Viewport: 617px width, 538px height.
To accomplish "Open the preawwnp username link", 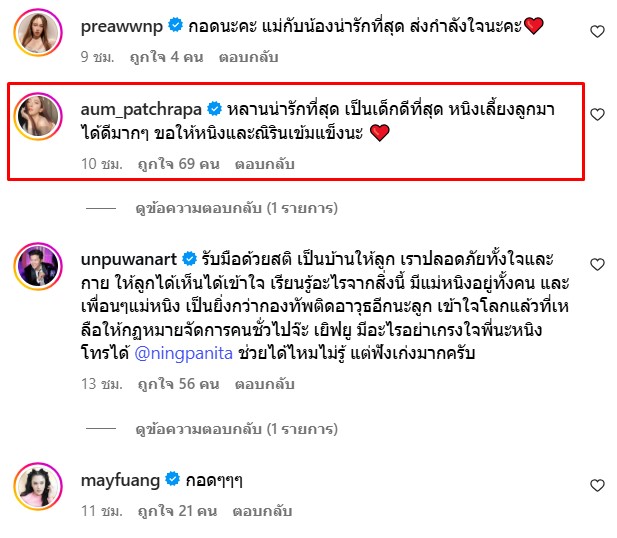I will click(x=122, y=27).
